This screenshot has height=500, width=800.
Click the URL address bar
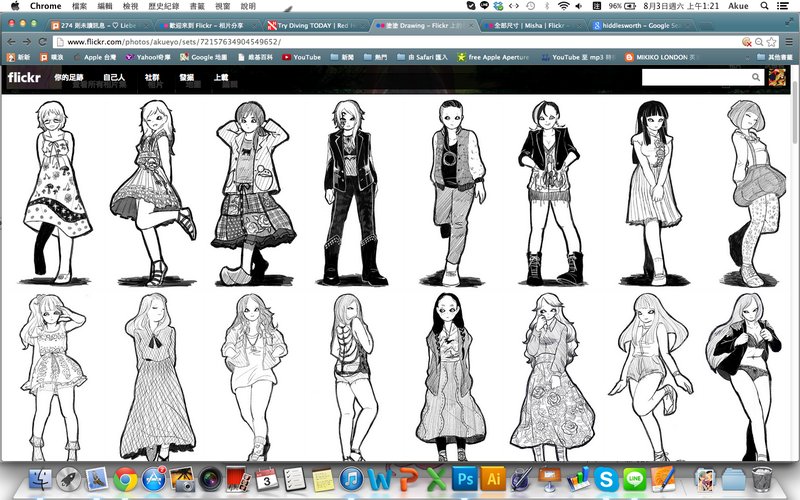(x=396, y=42)
